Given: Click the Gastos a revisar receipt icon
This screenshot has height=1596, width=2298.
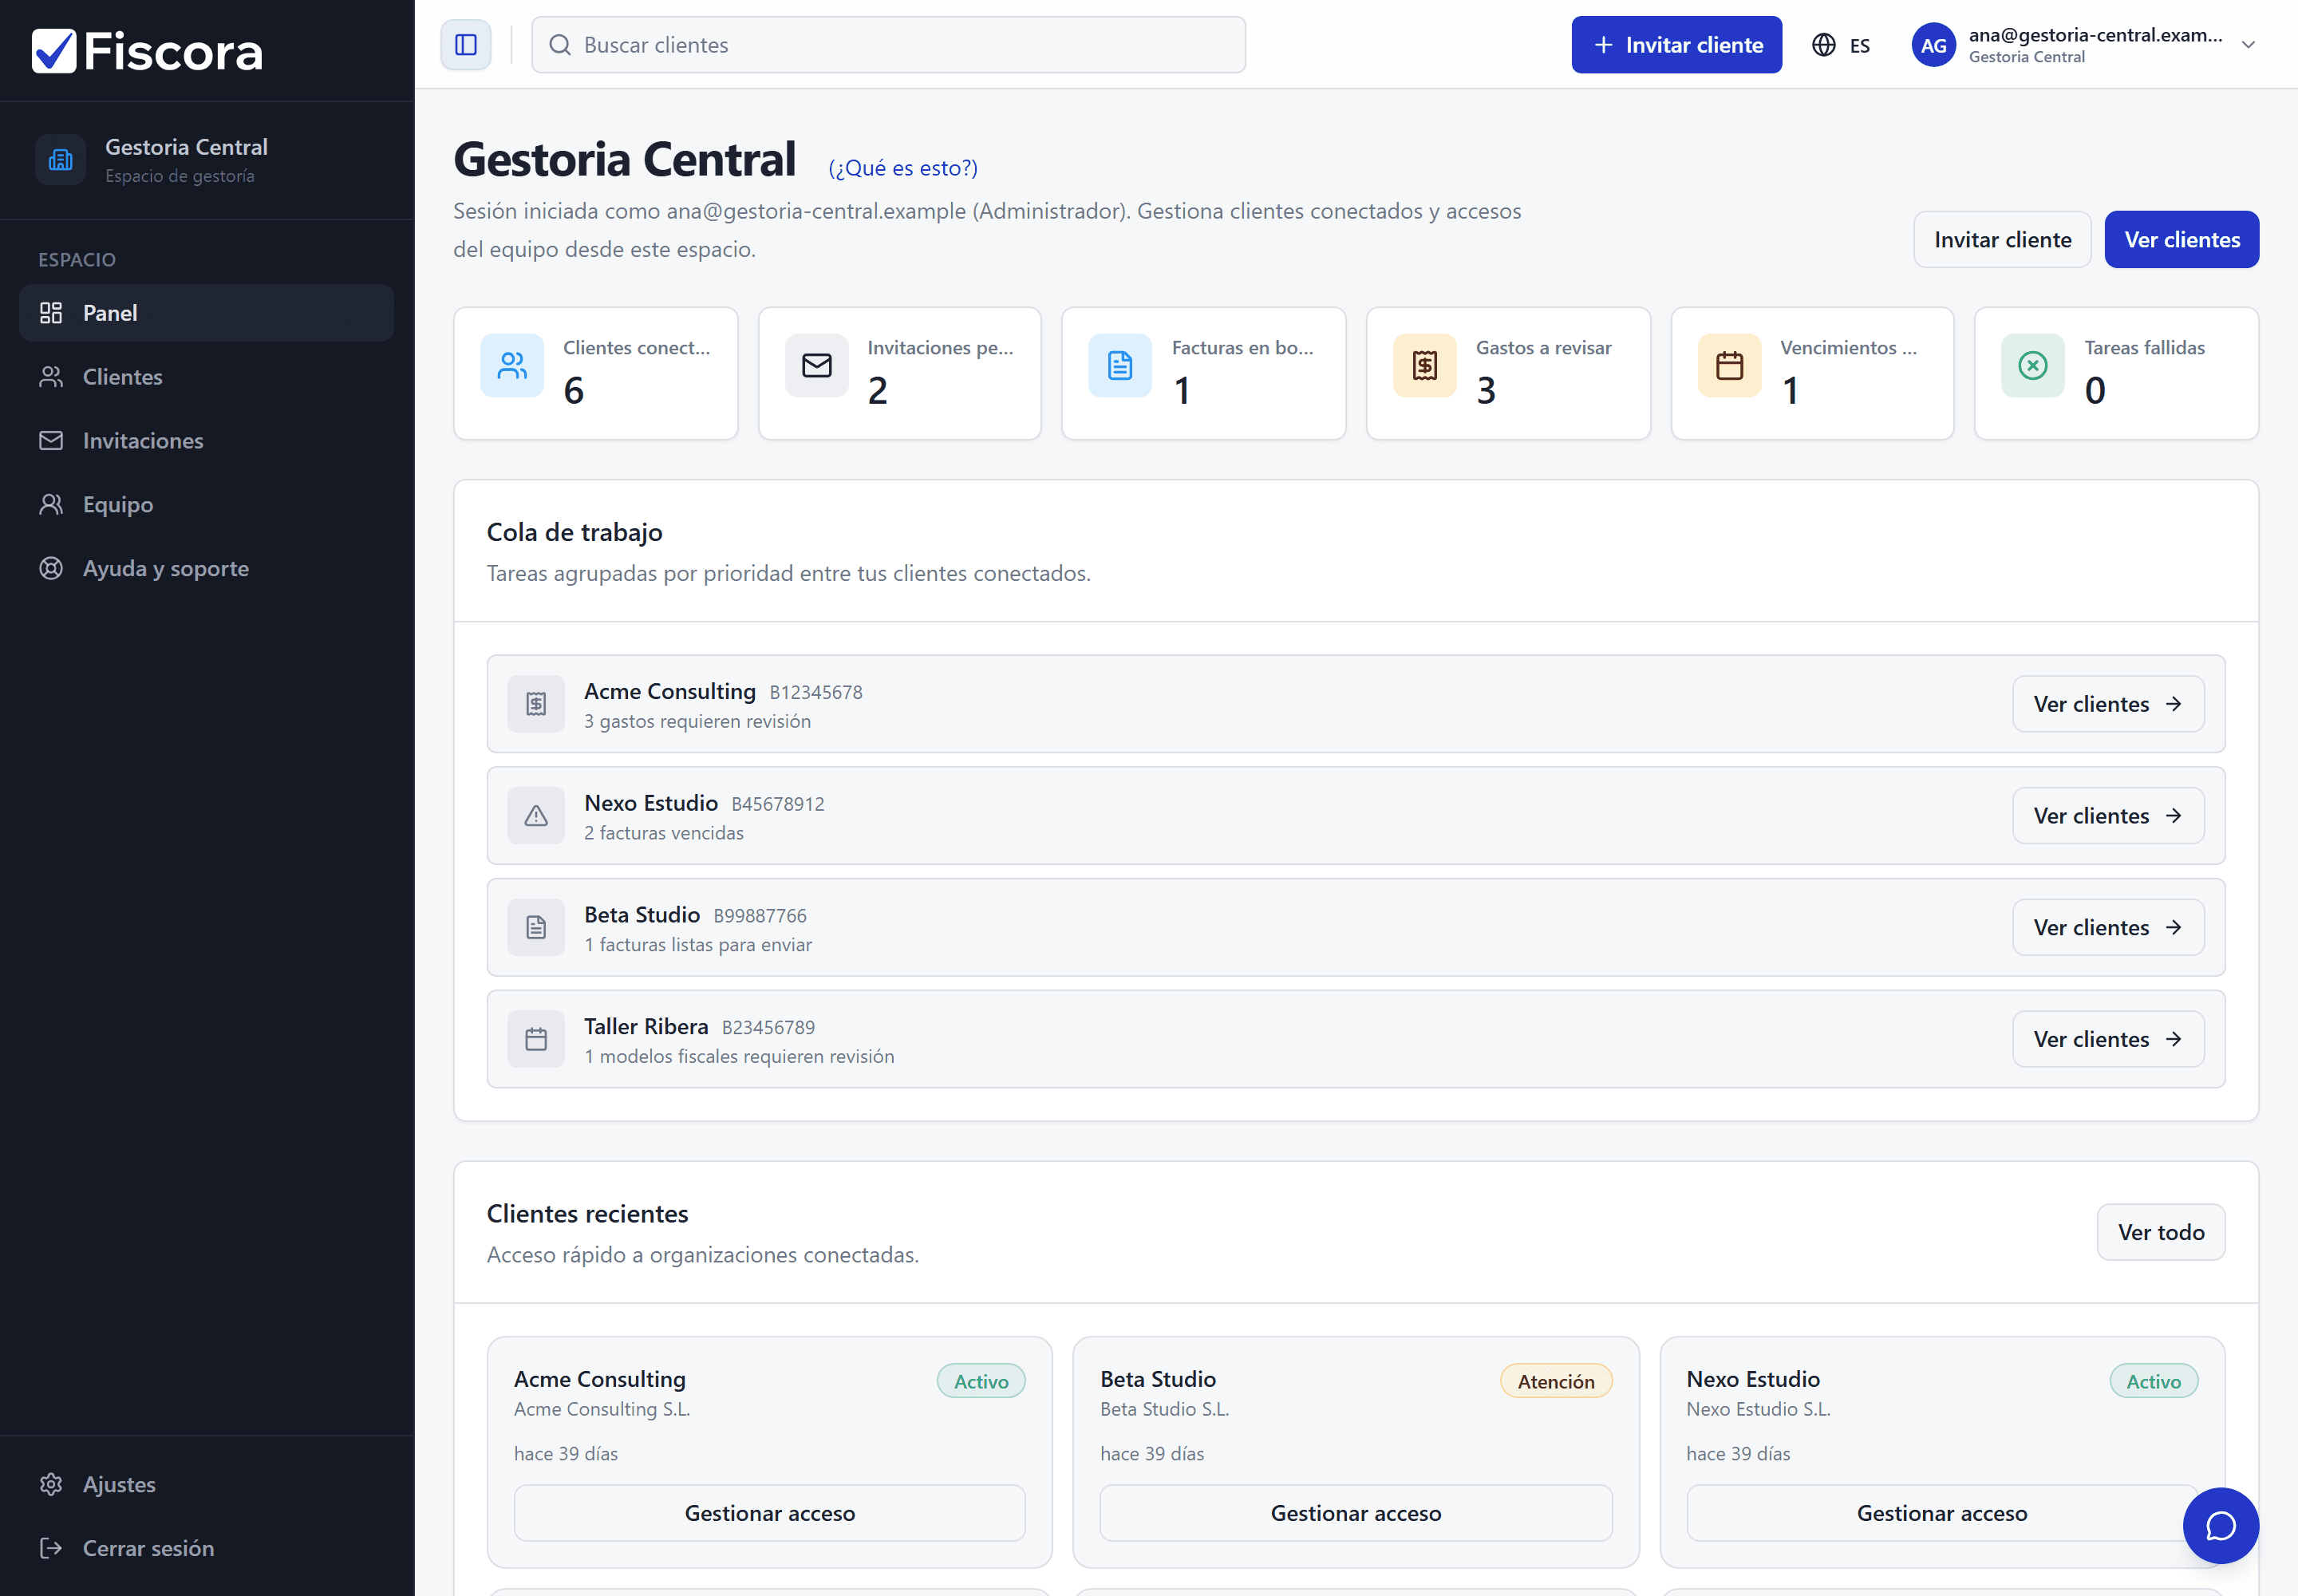Looking at the screenshot, I should point(1424,366).
